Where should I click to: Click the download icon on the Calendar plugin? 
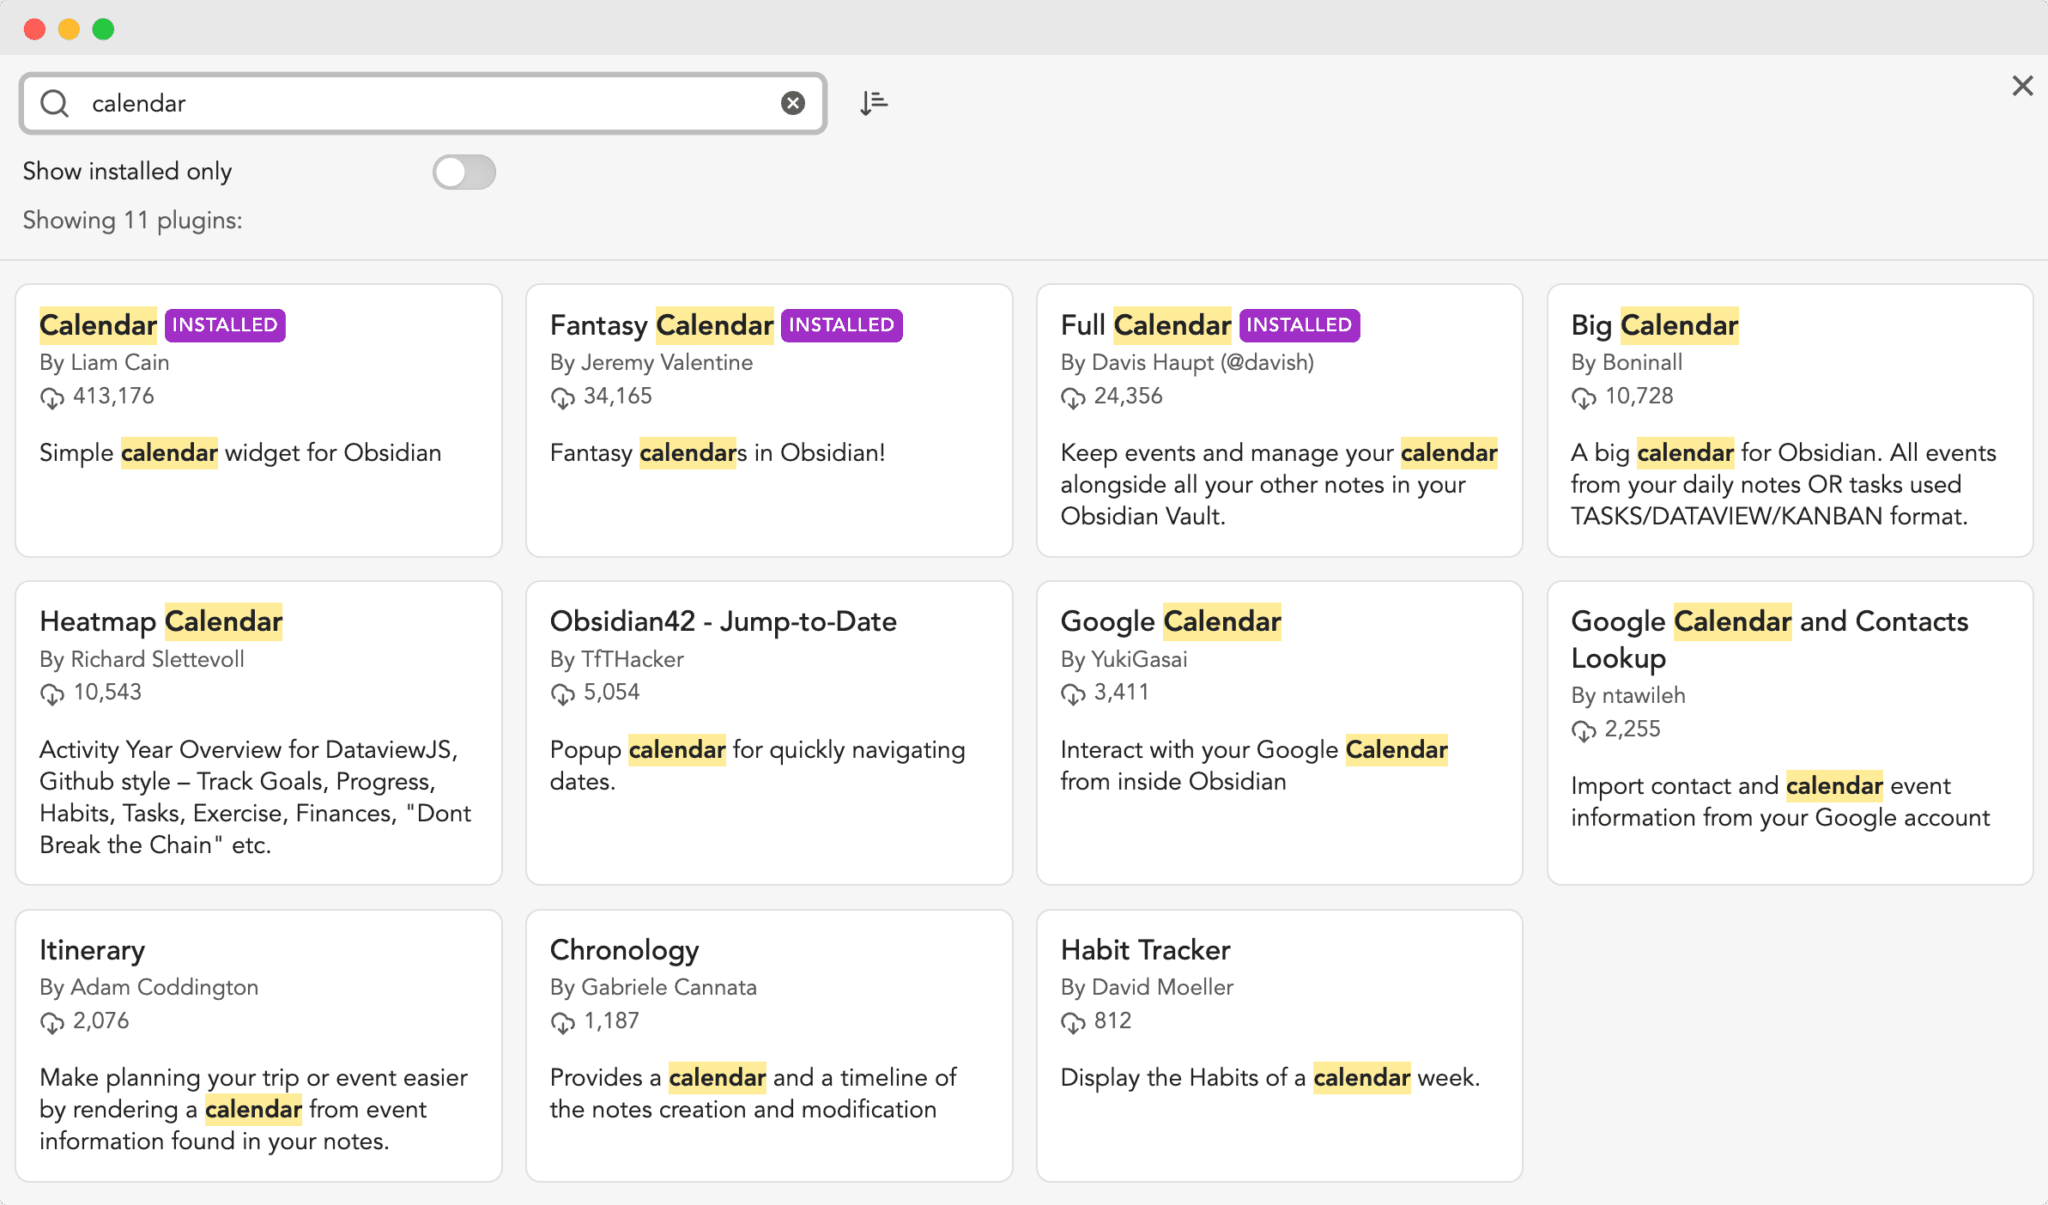52,398
